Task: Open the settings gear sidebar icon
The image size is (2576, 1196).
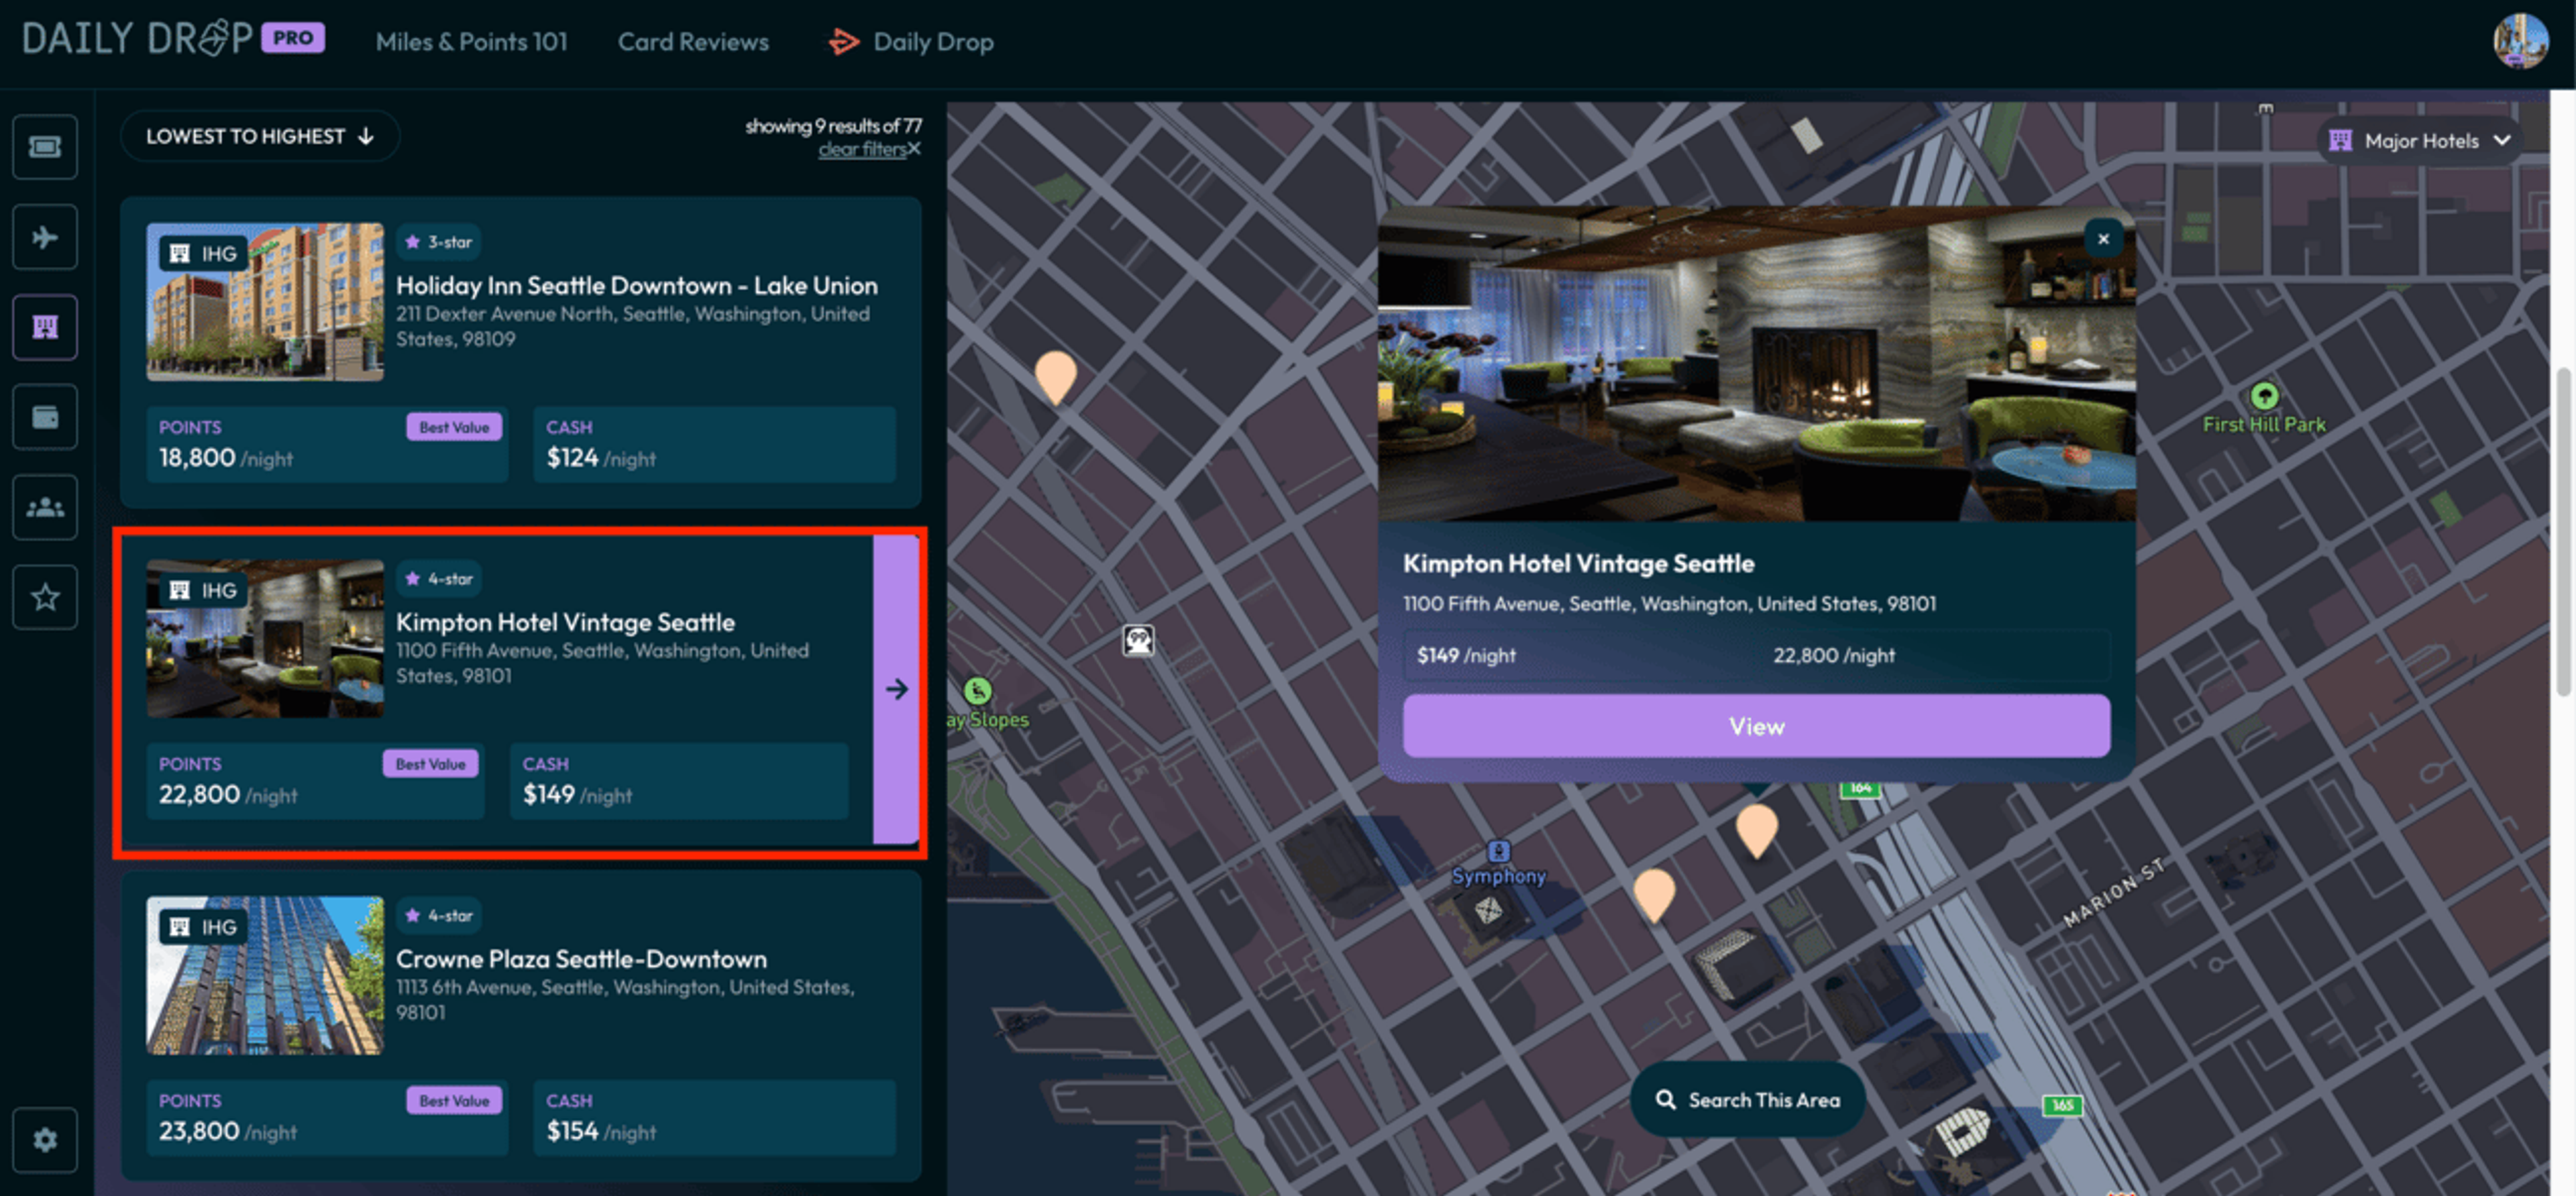Action: tap(45, 1140)
